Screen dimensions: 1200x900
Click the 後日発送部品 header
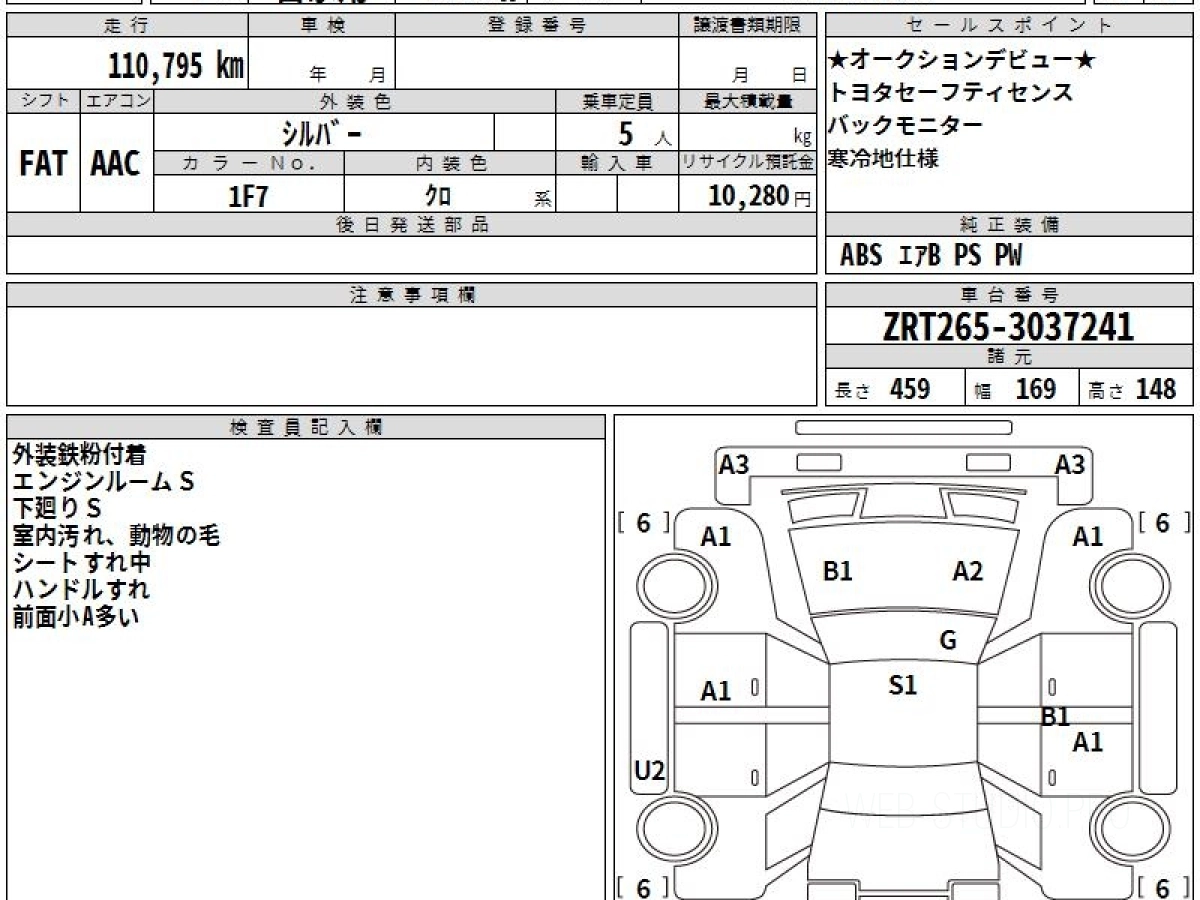pos(412,225)
